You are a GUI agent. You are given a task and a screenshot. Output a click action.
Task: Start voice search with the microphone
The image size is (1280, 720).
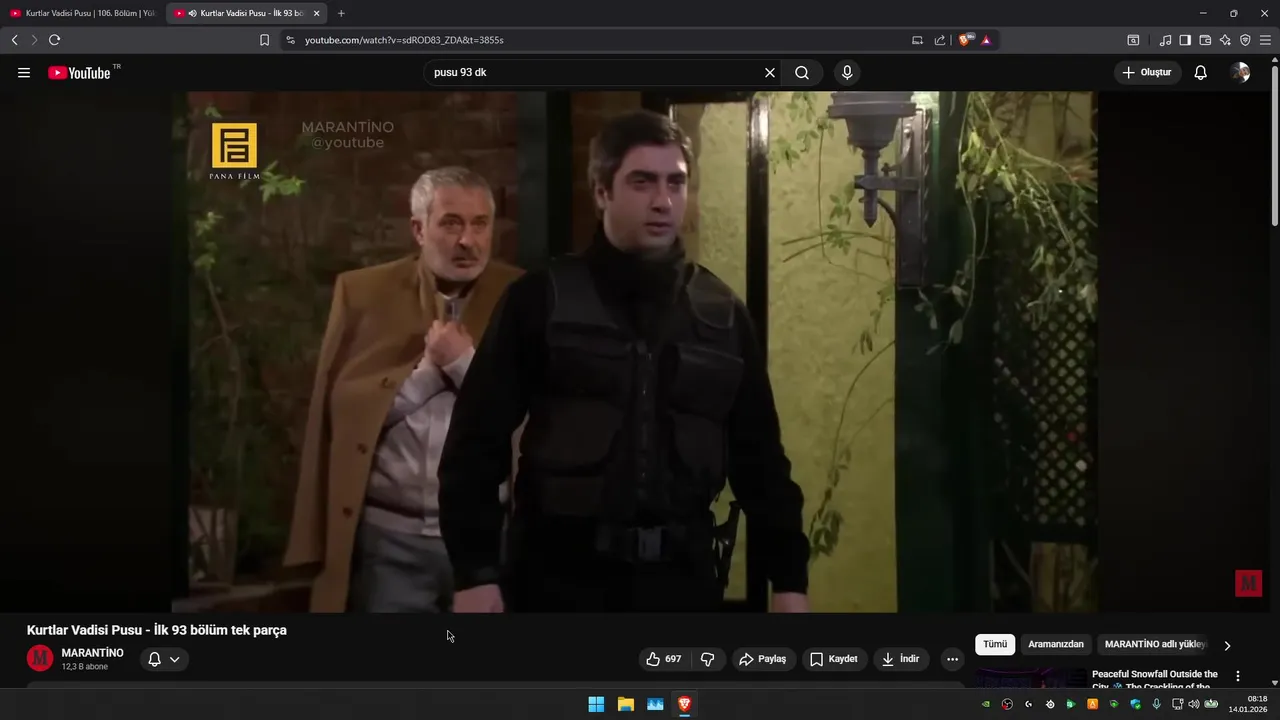847,73
